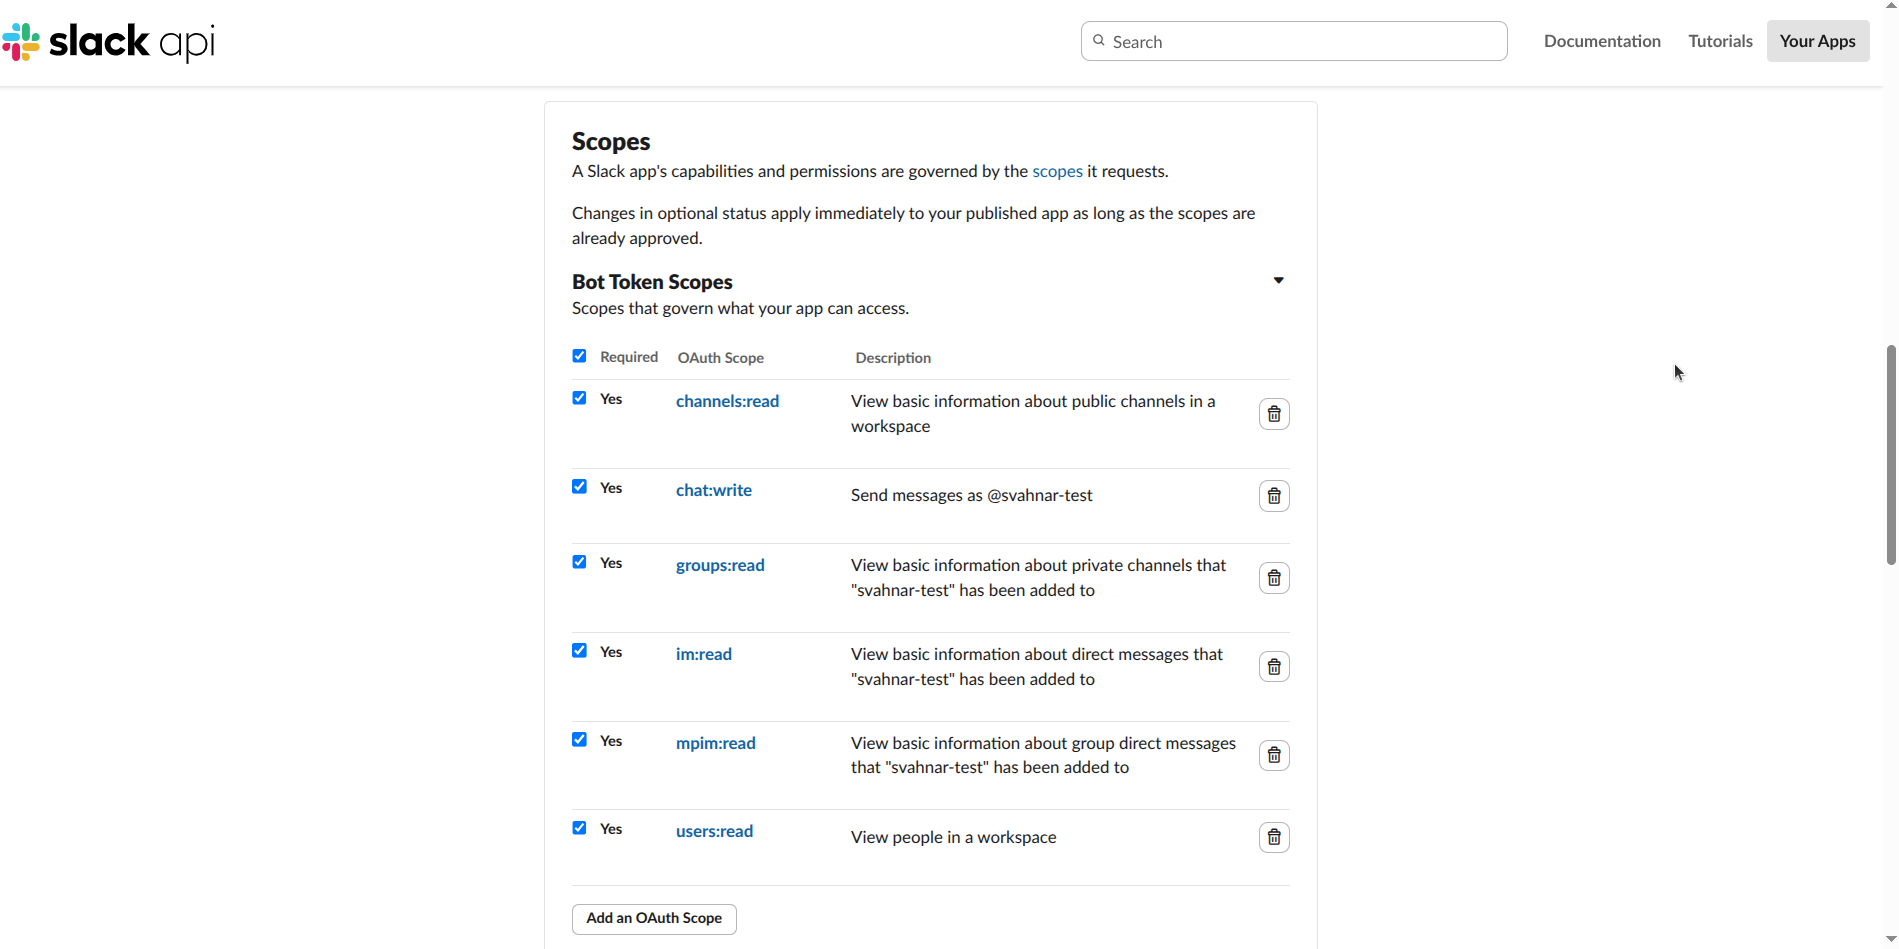Image resolution: width=1899 pixels, height=949 pixels.
Task: Focus the Search input field
Action: [1294, 41]
